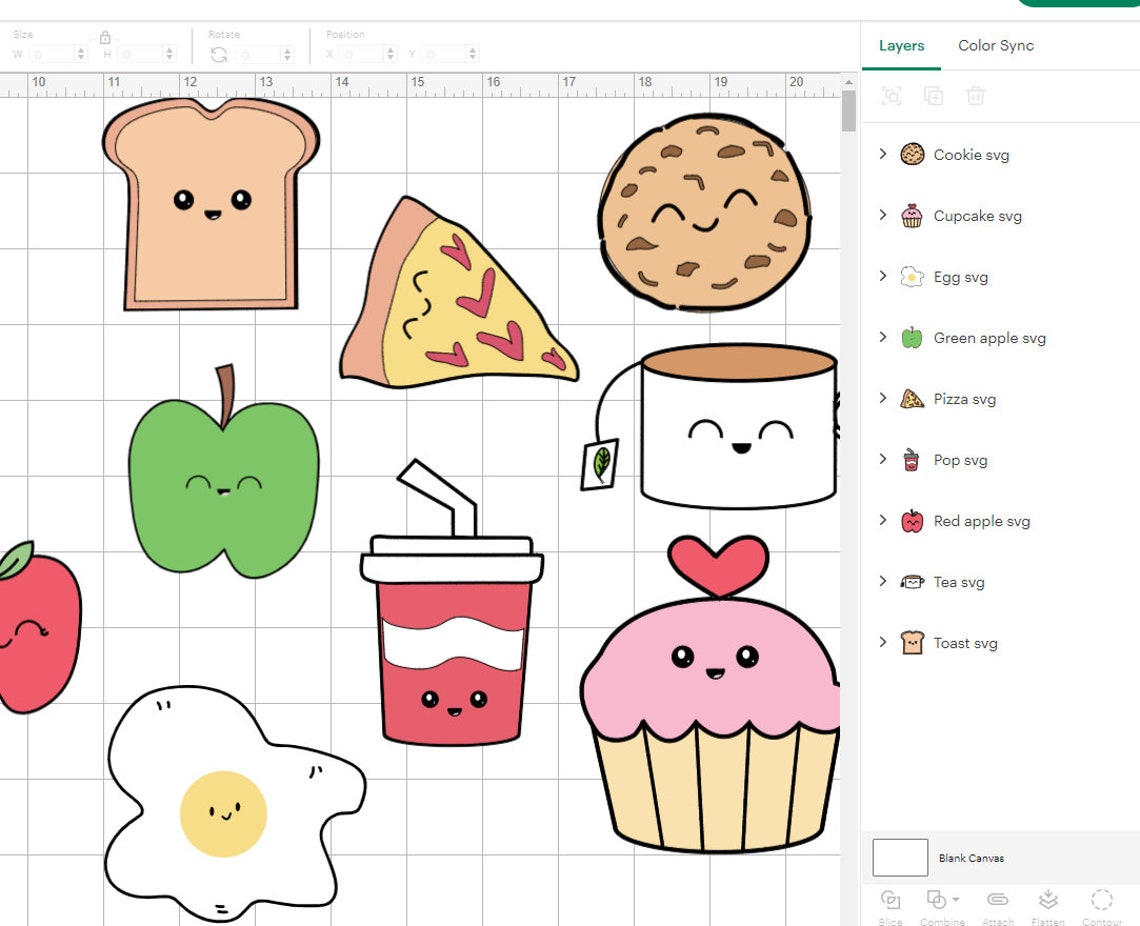Screen dimensions: 1140x926
Task: Click the Egg layer thumbnail
Action: click(912, 276)
